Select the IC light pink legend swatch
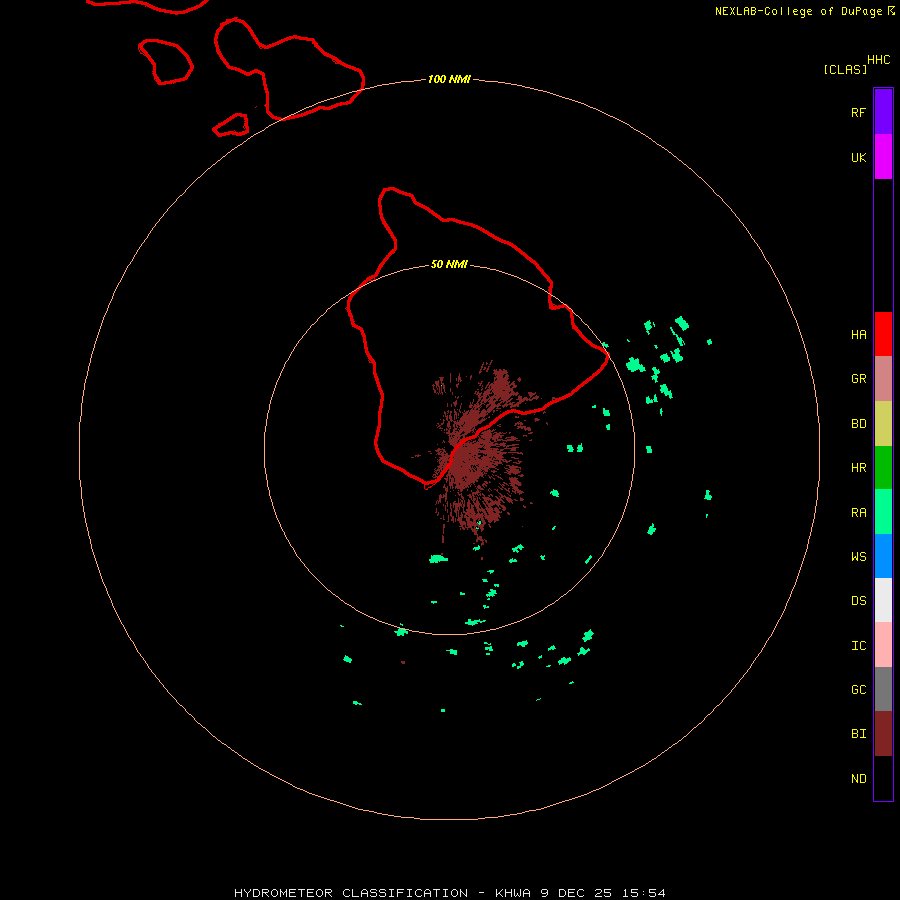Image resolution: width=900 pixels, height=900 pixels. pyautogui.click(x=883, y=645)
